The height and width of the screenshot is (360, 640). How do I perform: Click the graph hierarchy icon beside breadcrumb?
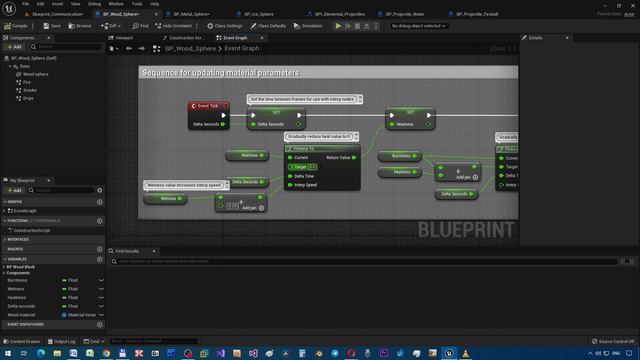click(x=156, y=49)
